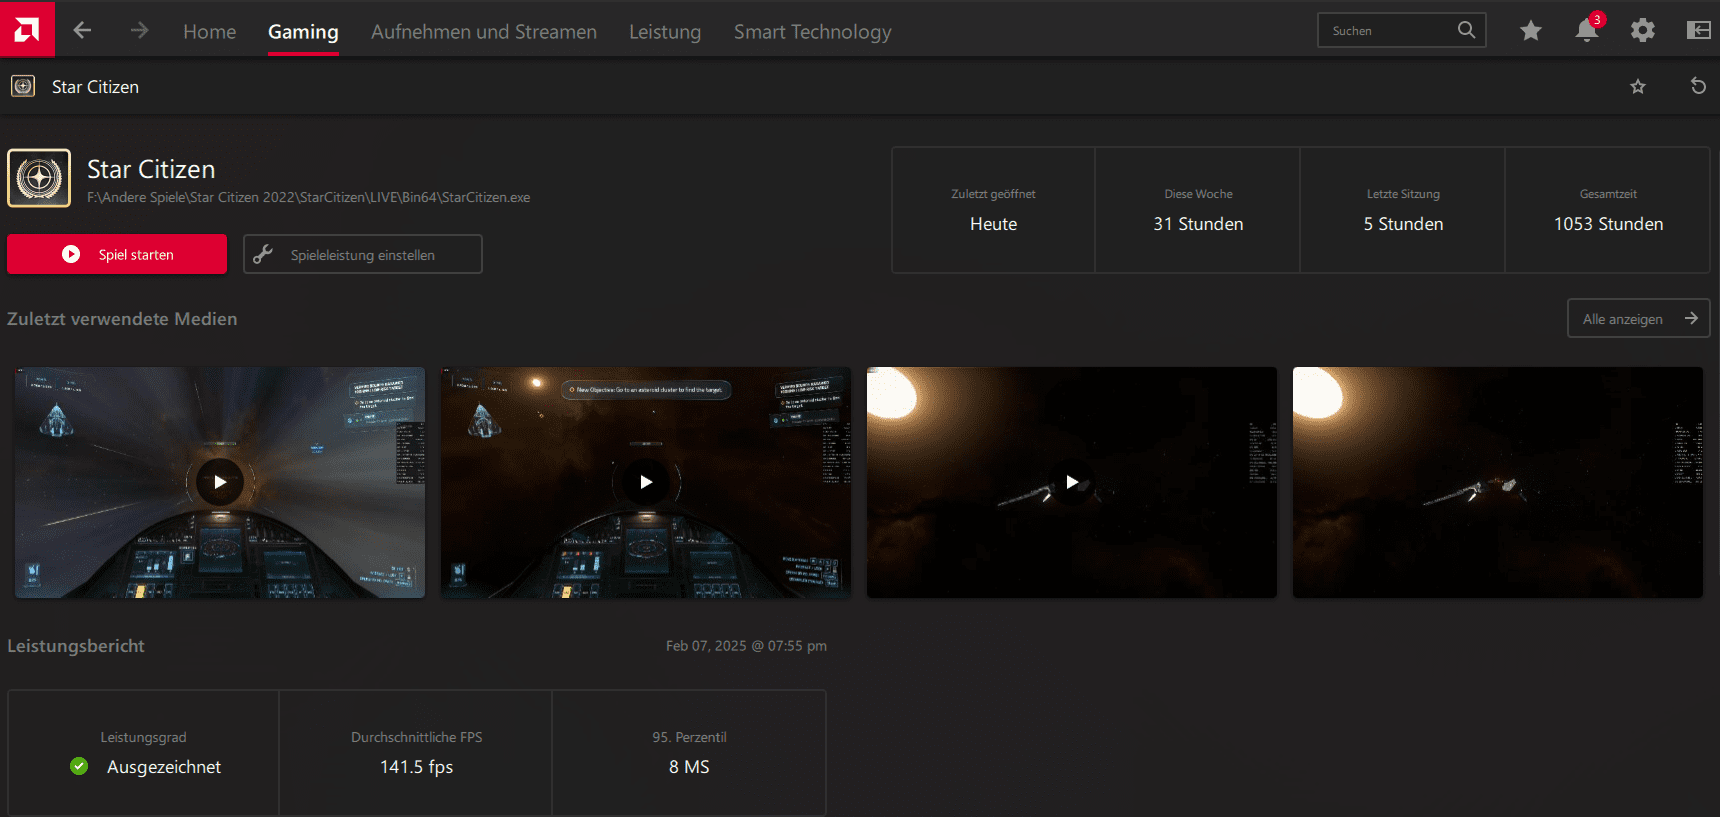
Task: Click Diese Woche 31 Stunden tile
Action: pos(1198,210)
